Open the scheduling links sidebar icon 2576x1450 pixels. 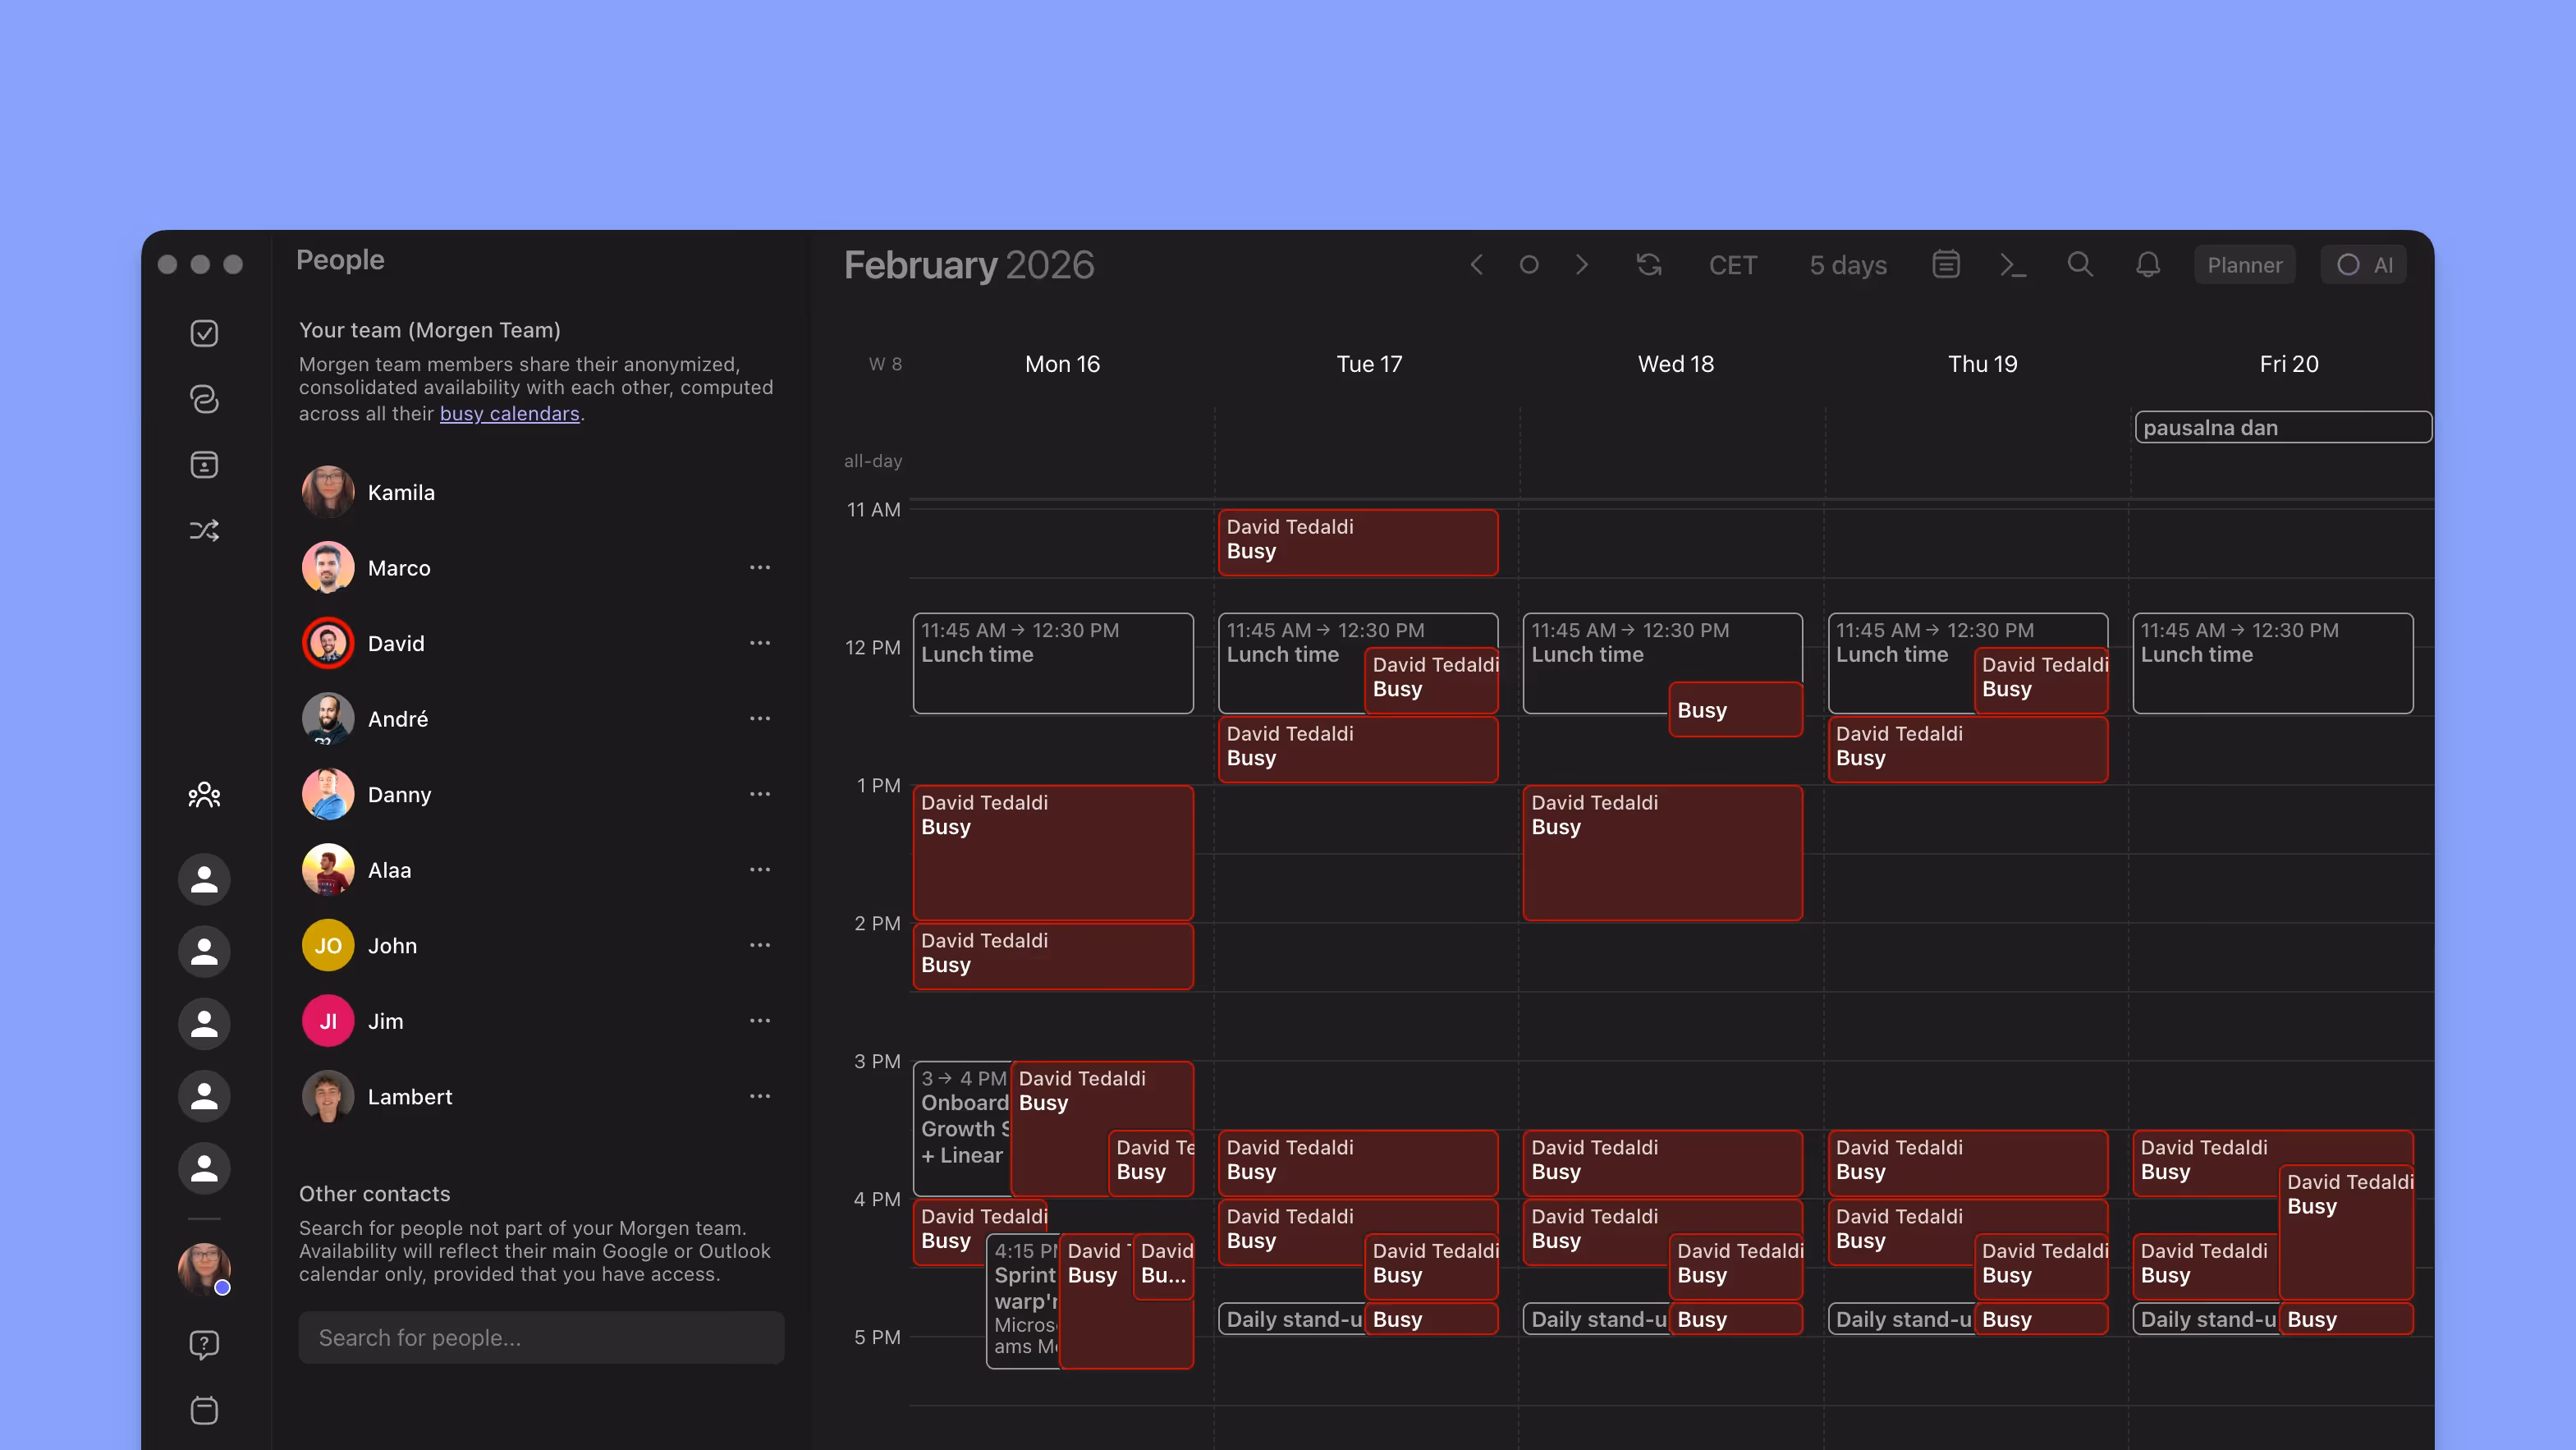click(x=204, y=399)
